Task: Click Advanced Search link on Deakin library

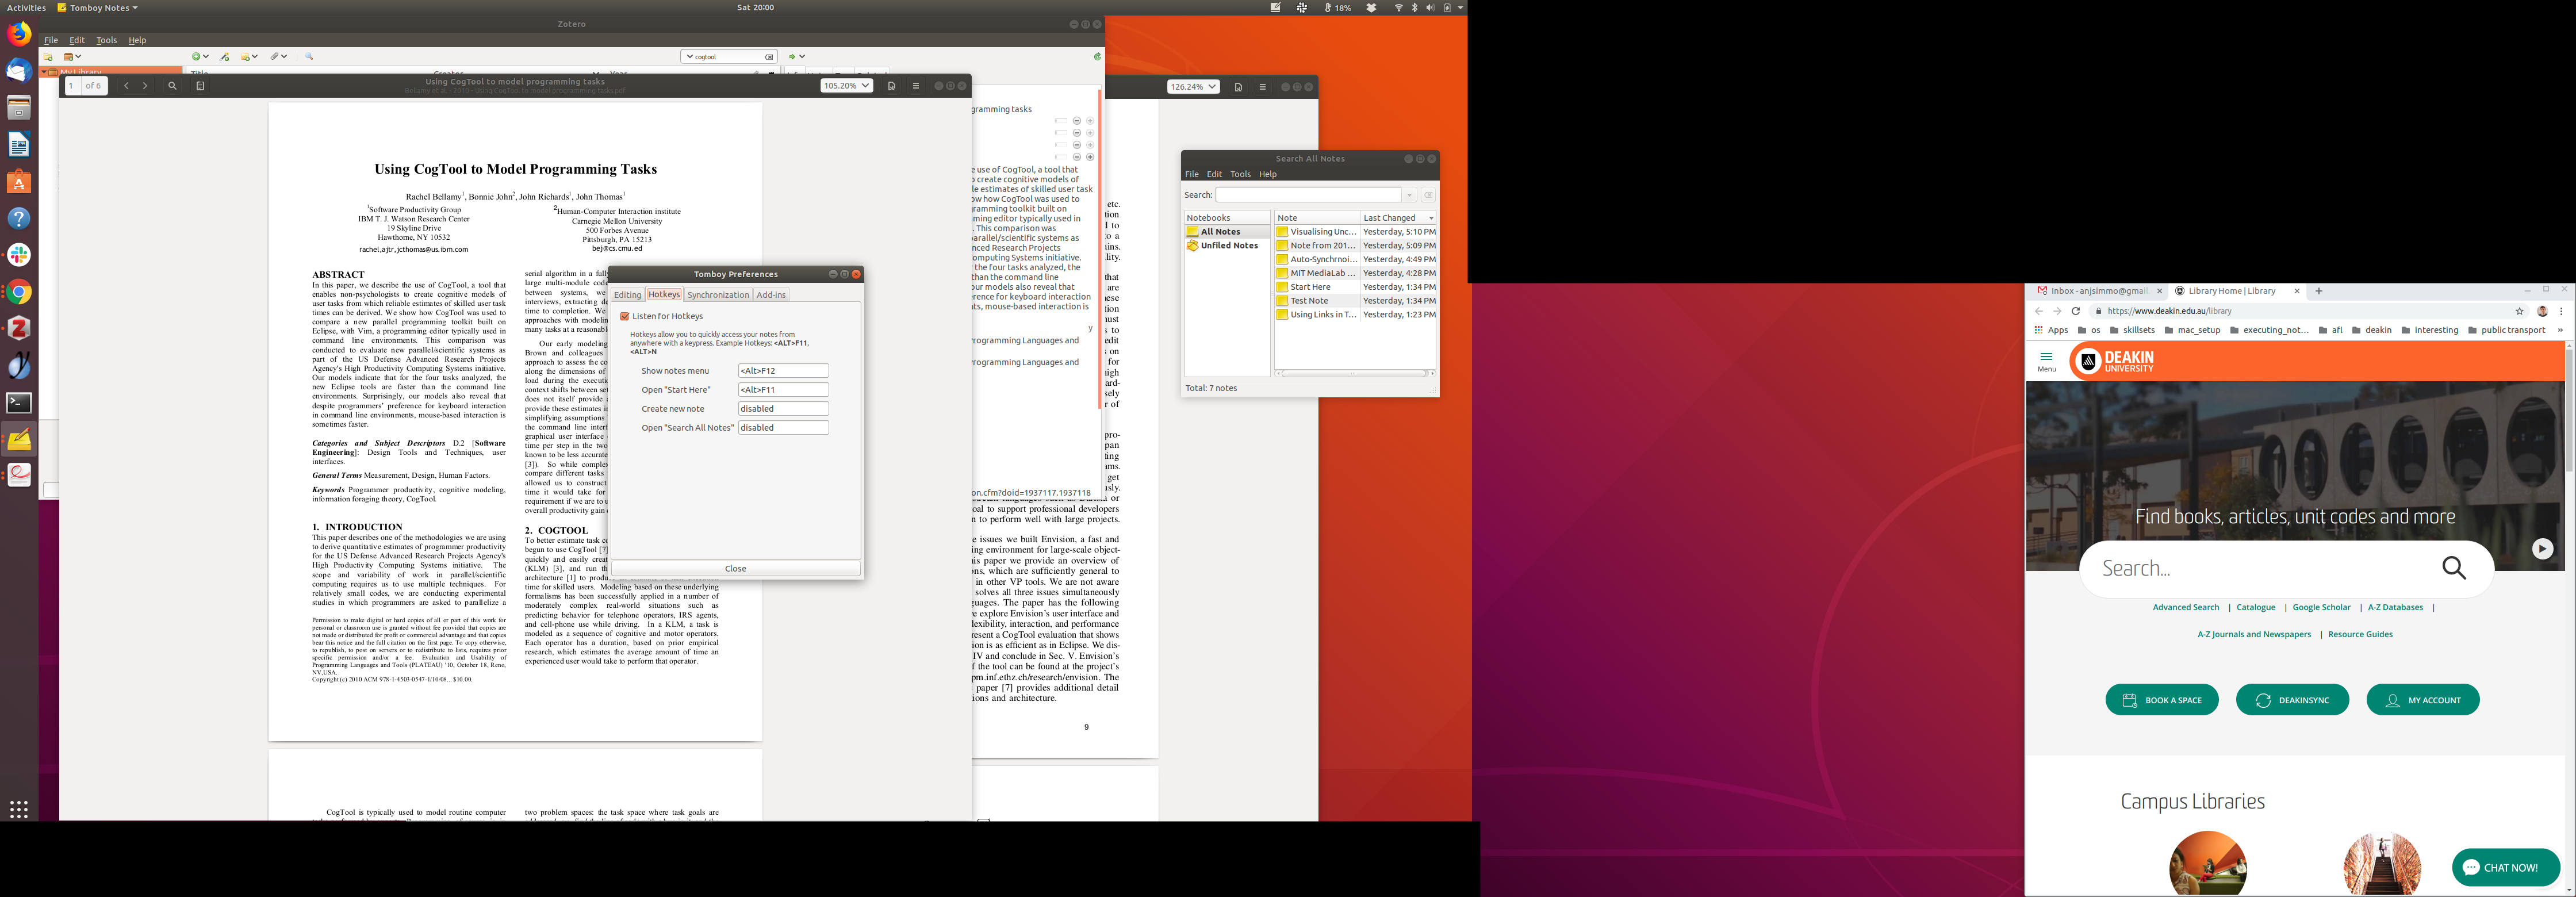Action: tap(2185, 607)
